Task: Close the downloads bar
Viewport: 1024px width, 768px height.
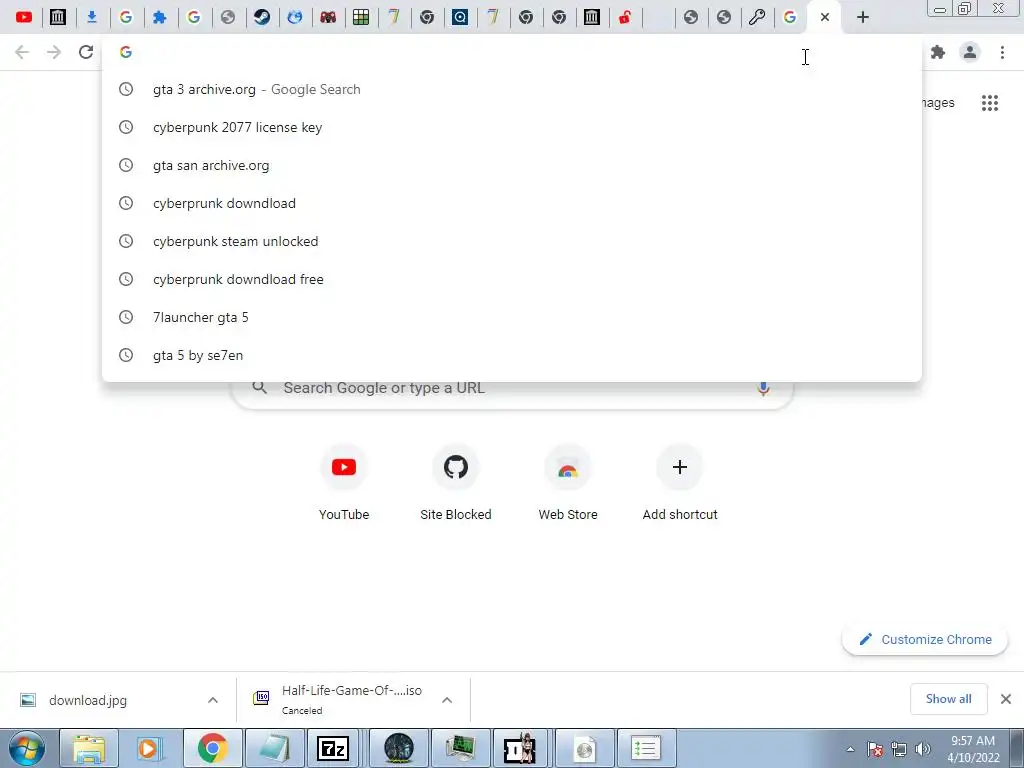Action: pos(1006,699)
